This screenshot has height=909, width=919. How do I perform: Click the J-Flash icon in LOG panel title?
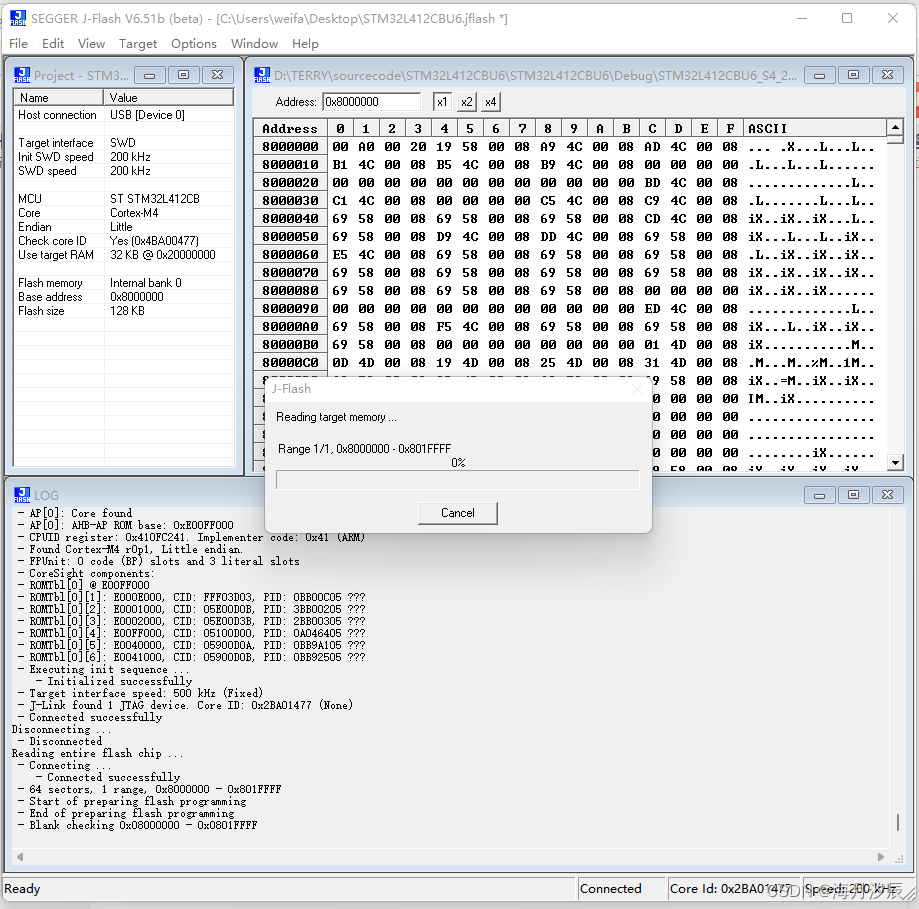tap(22, 495)
